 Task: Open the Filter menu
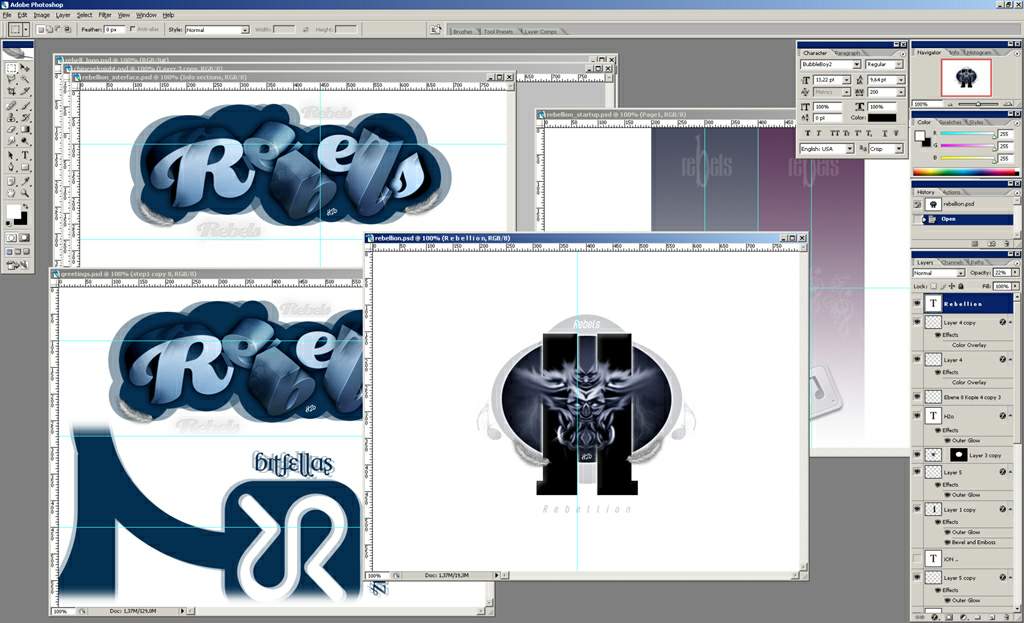[104, 14]
